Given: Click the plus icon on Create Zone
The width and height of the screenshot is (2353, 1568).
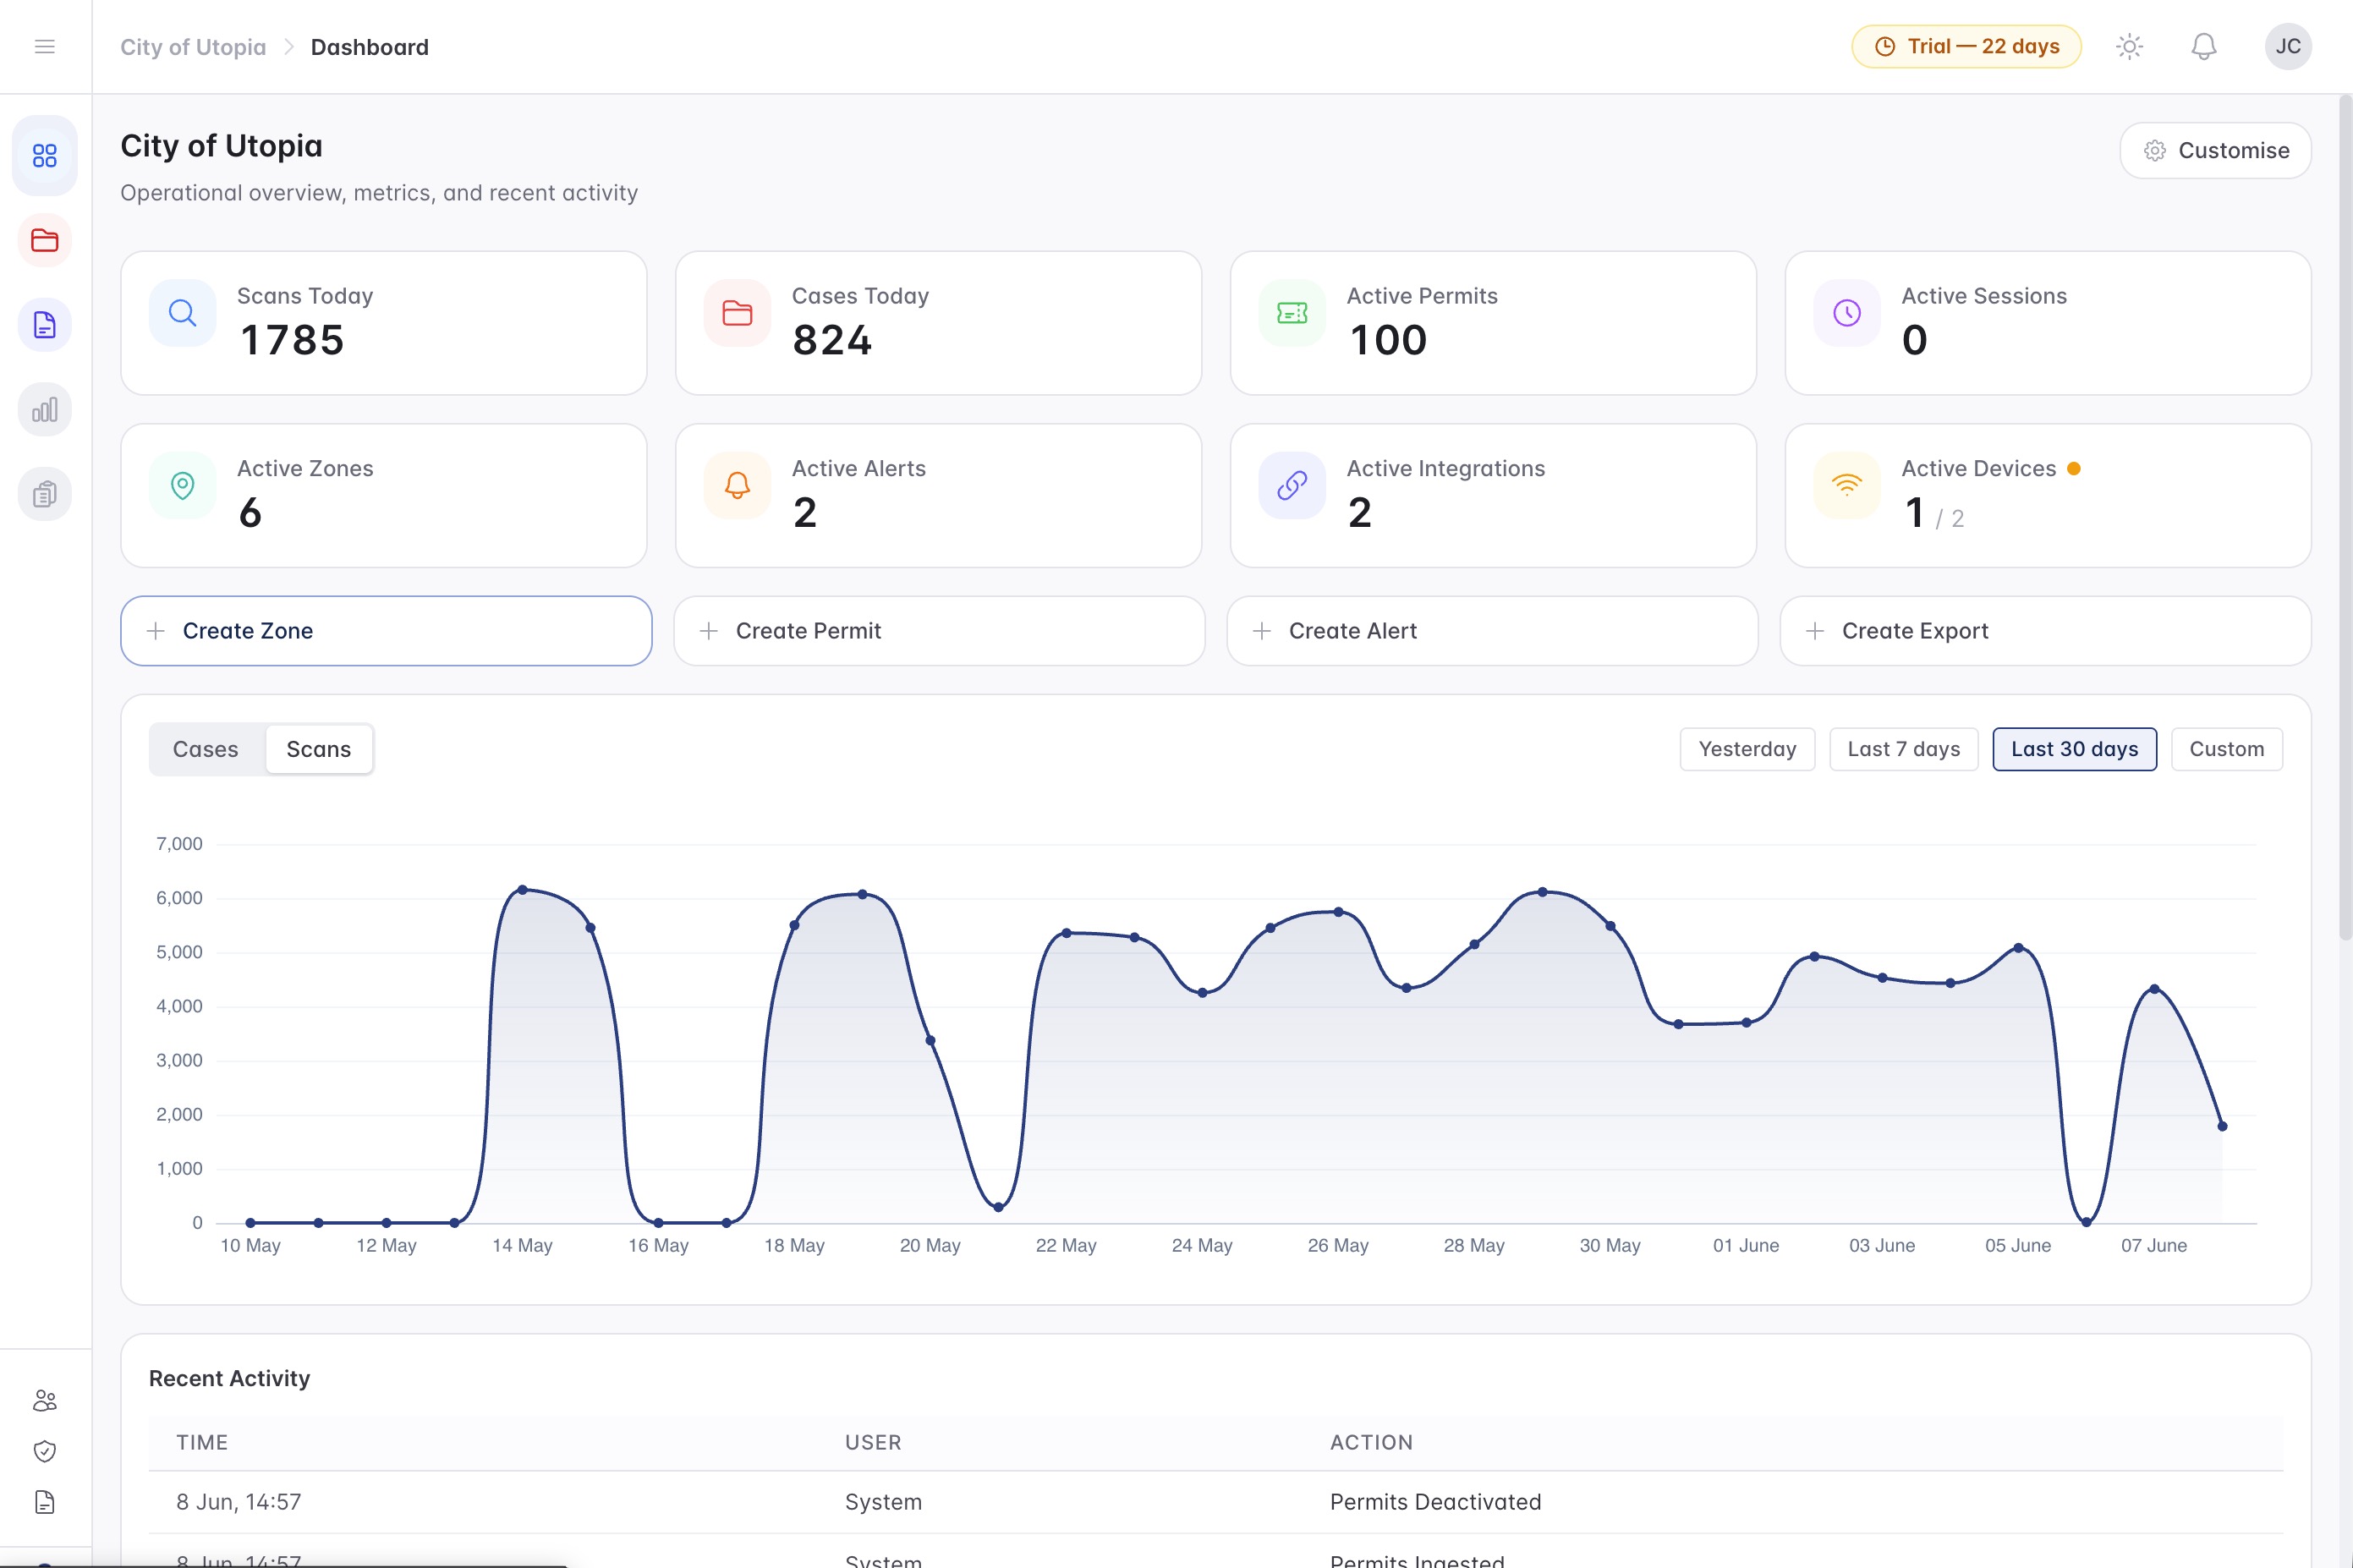Looking at the screenshot, I should coord(155,631).
